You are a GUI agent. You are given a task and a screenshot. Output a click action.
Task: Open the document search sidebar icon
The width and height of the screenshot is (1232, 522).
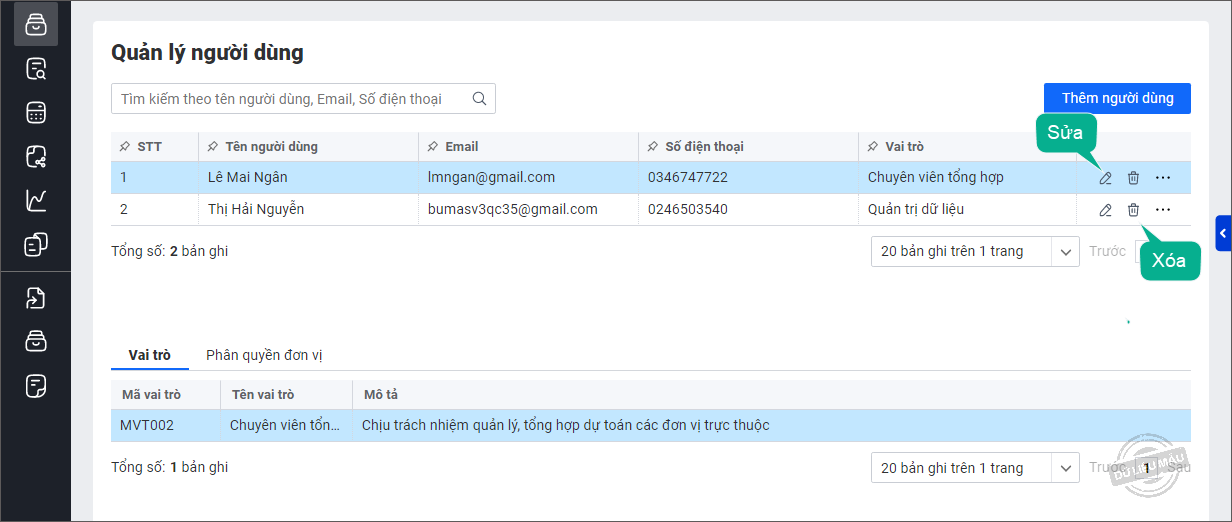click(x=36, y=69)
